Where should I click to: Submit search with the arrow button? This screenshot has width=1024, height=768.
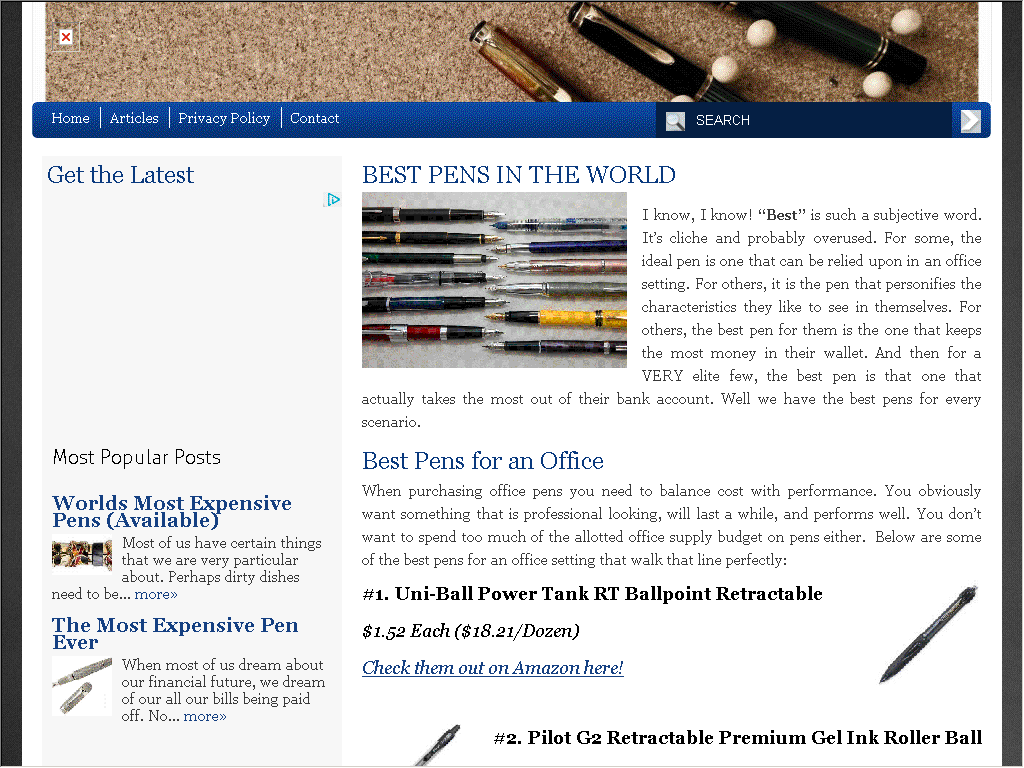pos(970,121)
